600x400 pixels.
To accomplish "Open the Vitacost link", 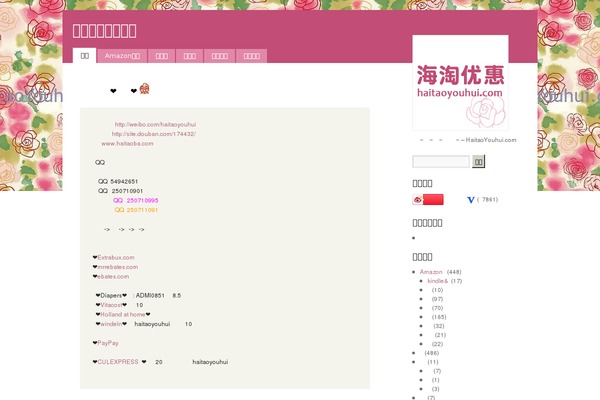I will point(111,305).
